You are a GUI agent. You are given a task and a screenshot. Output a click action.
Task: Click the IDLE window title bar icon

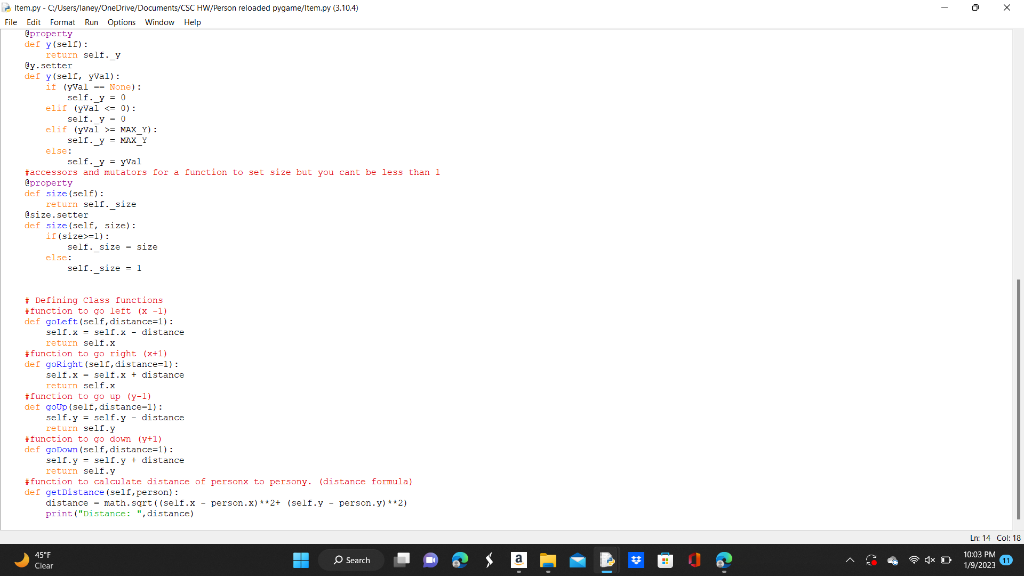(7, 8)
